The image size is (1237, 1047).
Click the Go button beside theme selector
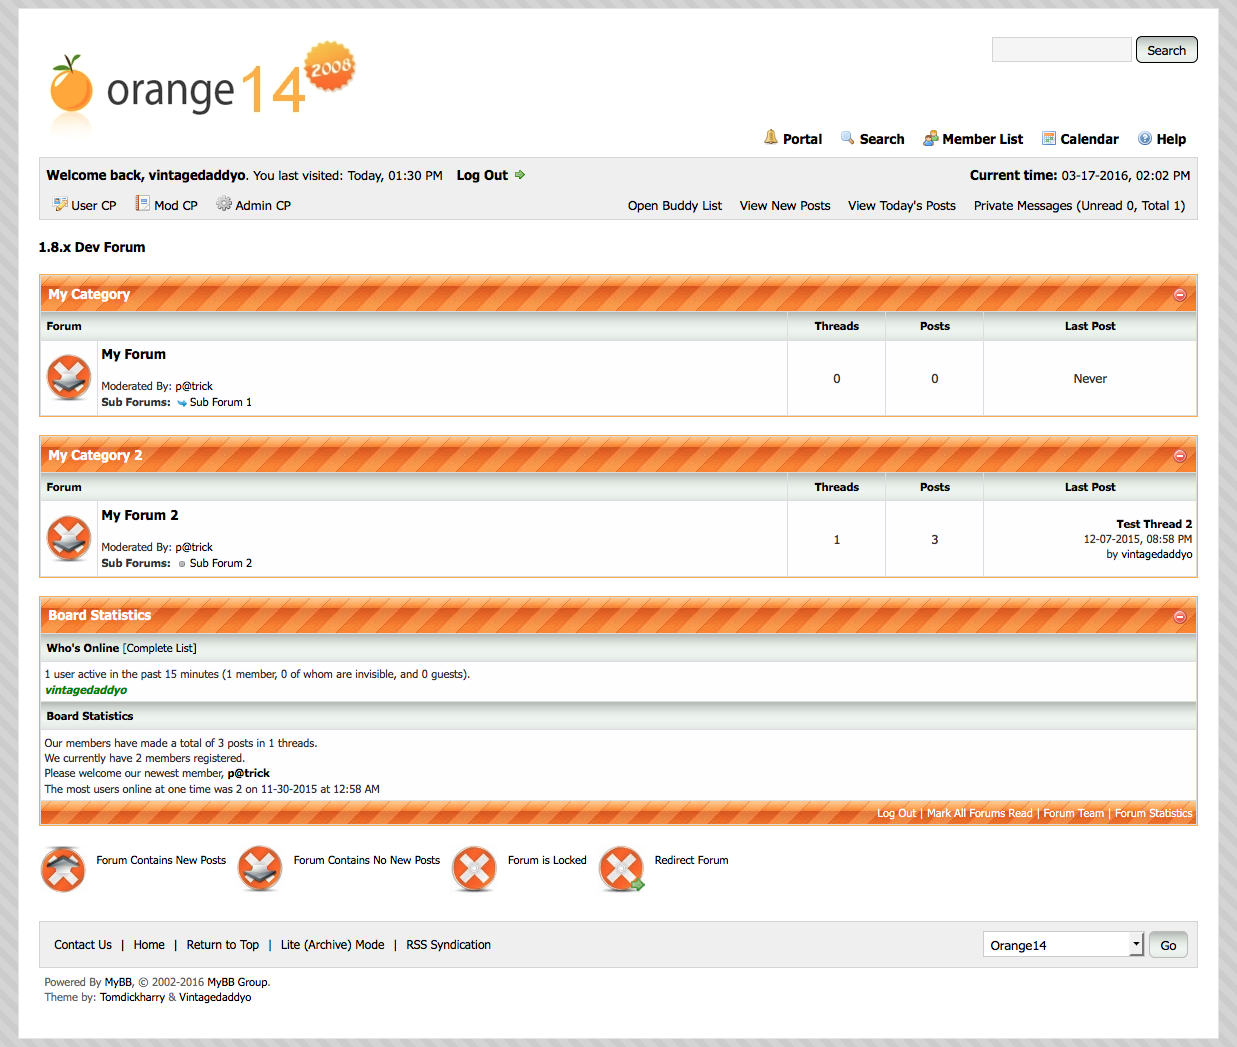coord(1167,945)
